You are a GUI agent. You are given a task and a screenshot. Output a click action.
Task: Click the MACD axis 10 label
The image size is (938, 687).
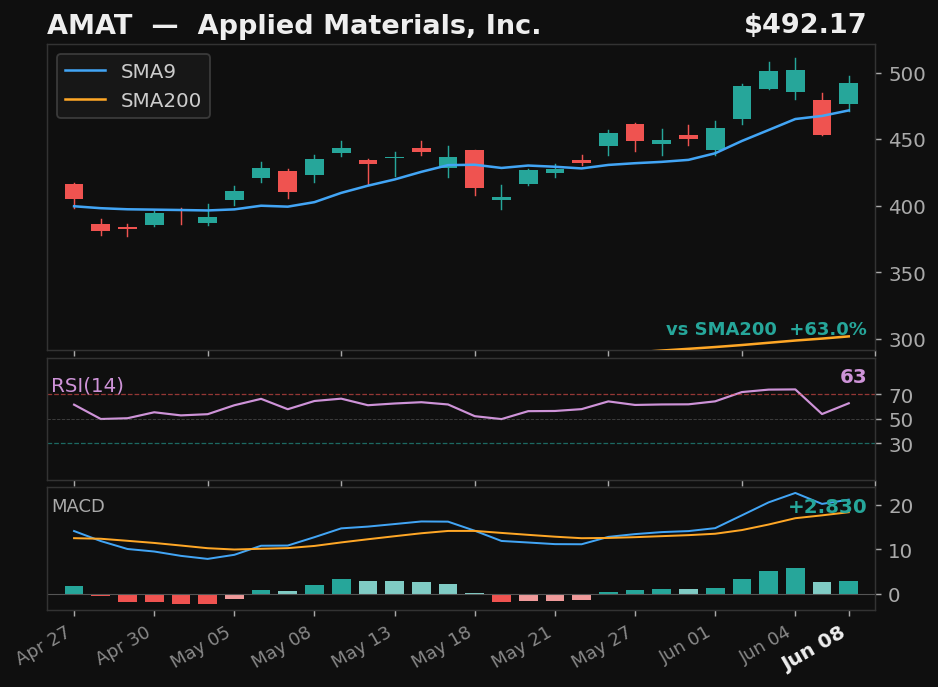[x=901, y=551]
